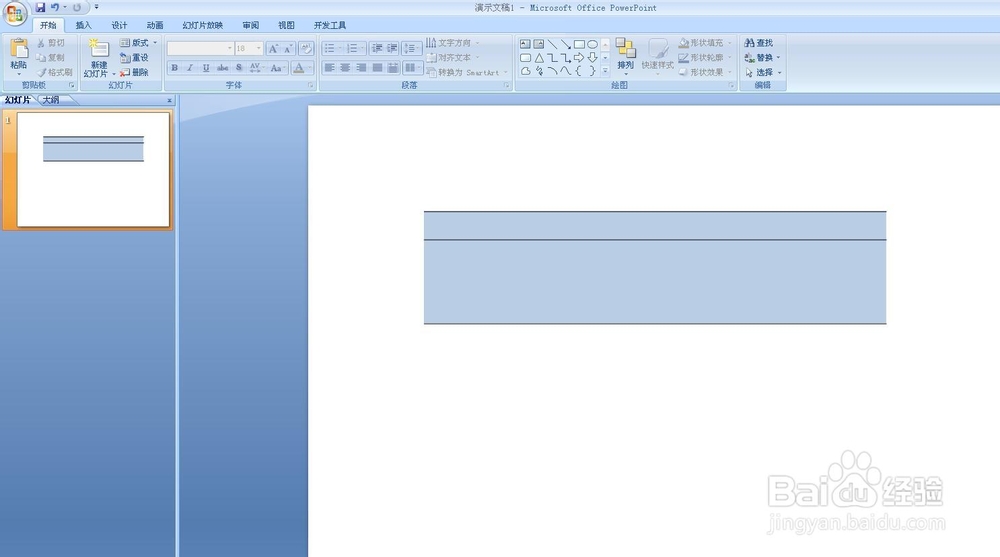Click the 粘贴 paste icon
The image size is (1000, 557).
(19, 49)
